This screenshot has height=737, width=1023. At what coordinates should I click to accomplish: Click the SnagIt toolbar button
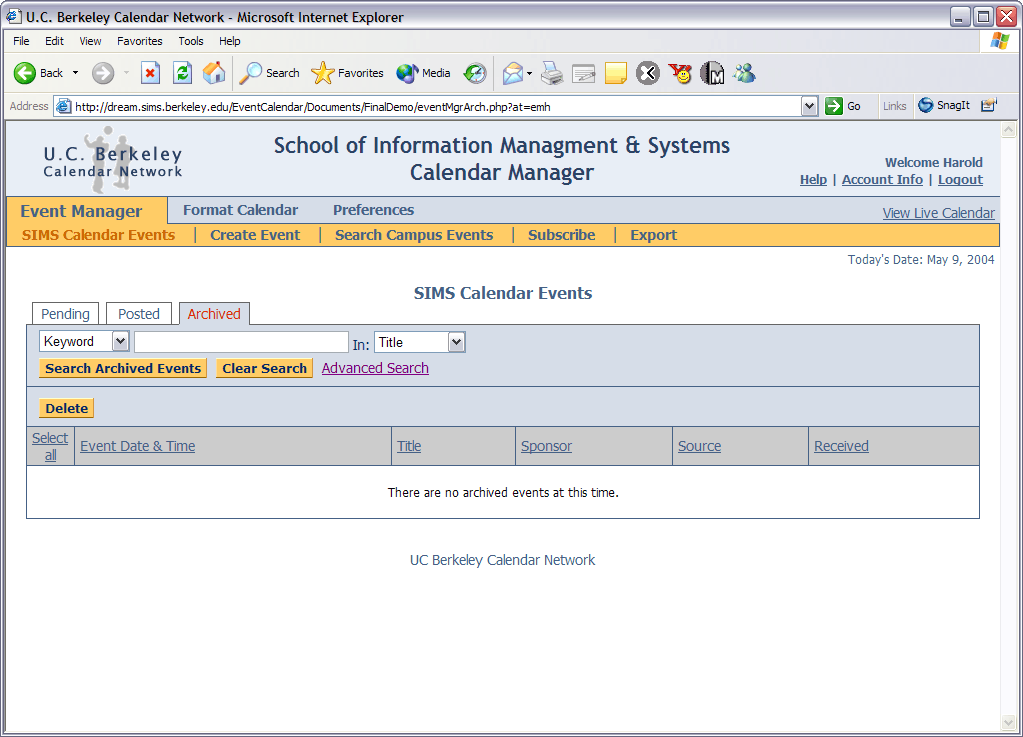943,106
